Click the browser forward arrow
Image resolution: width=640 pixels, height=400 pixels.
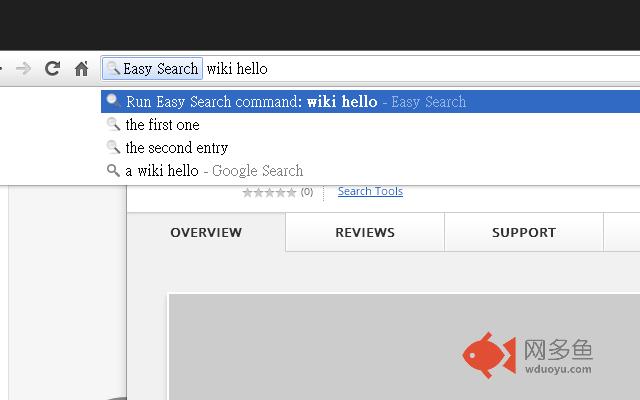[x=24, y=69]
